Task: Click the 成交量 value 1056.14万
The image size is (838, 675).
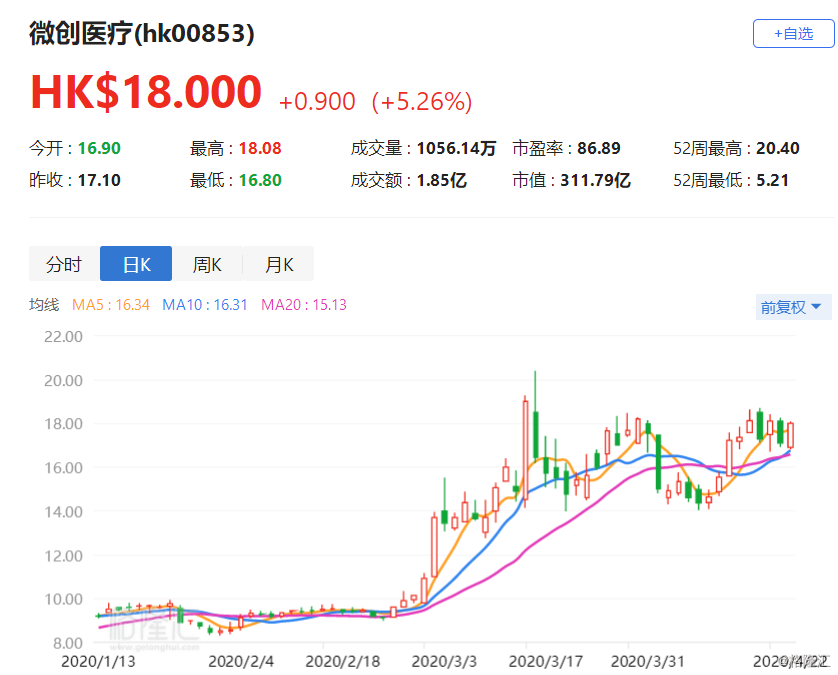Action: point(456,148)
